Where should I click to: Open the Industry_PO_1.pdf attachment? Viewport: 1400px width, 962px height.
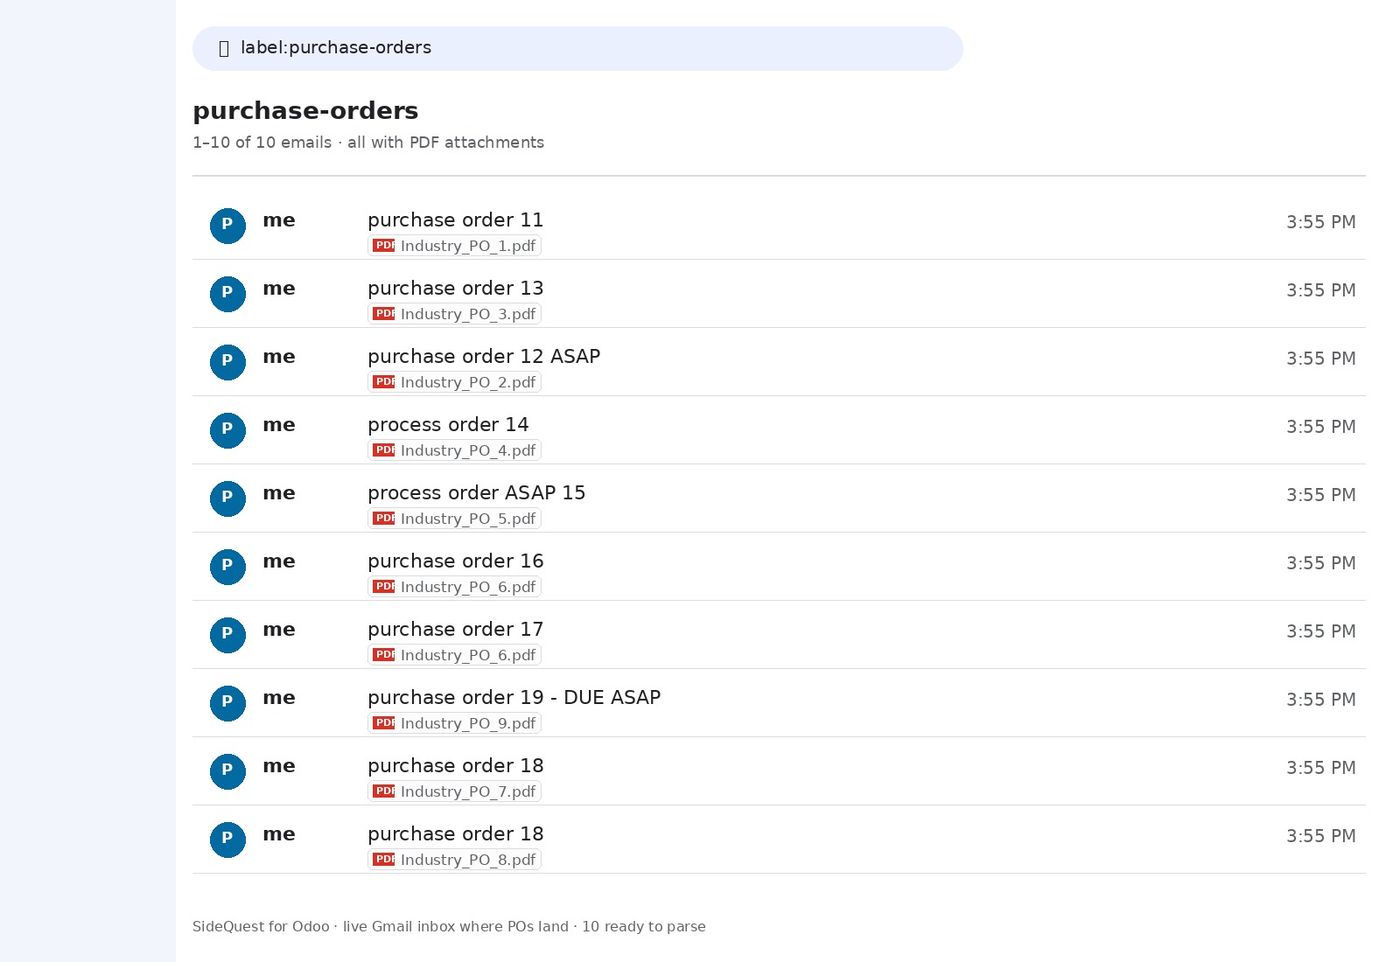coord(454,246)
